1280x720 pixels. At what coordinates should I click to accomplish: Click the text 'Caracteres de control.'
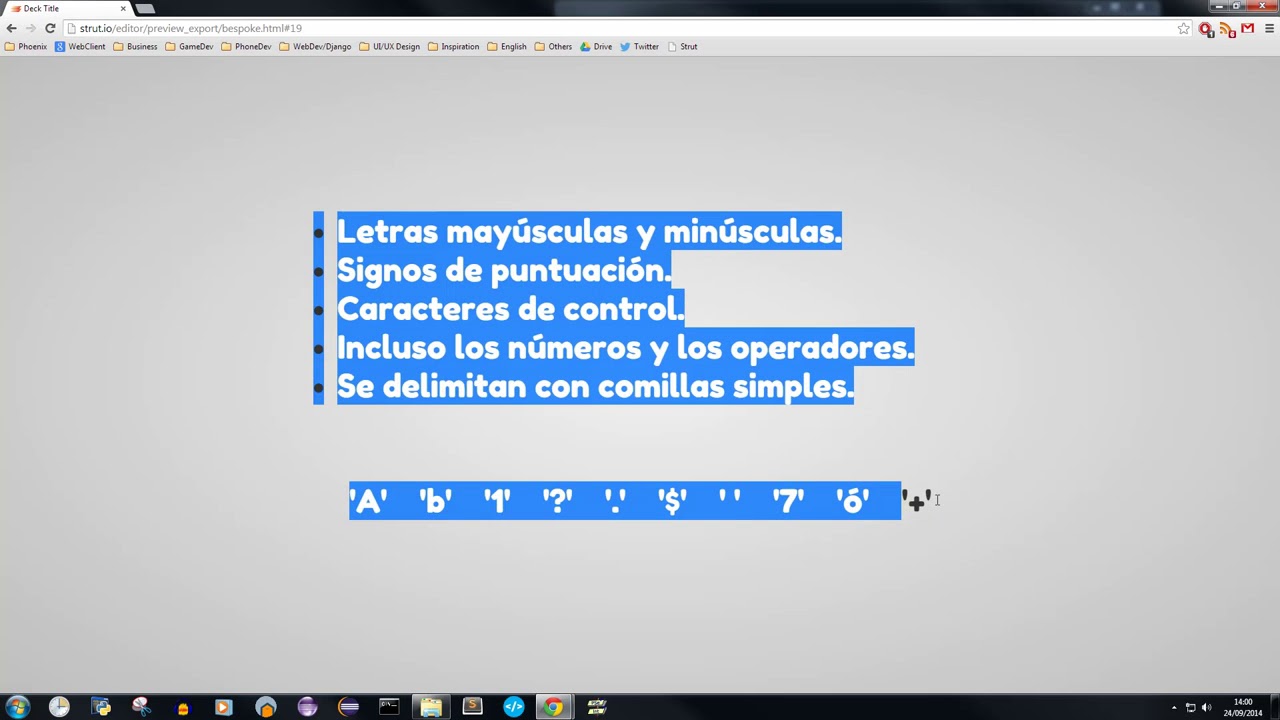coord(510,309)
